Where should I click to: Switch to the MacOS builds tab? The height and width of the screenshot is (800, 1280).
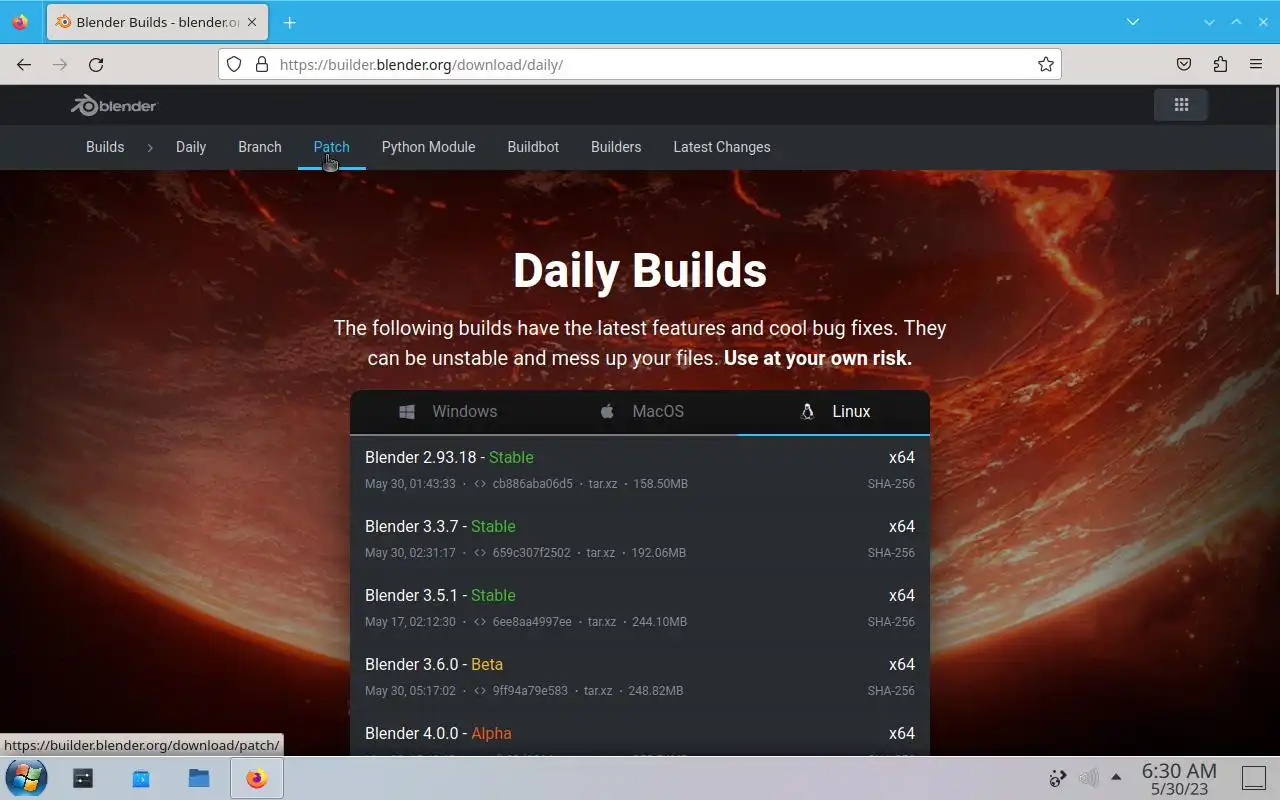pos(641,412)
